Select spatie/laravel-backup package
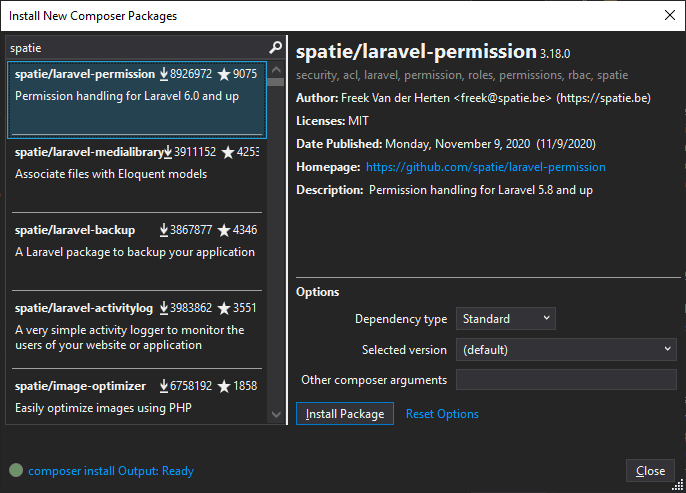This screenshot has width=686, height=493. pyautogui.click(x=137, y=254)
